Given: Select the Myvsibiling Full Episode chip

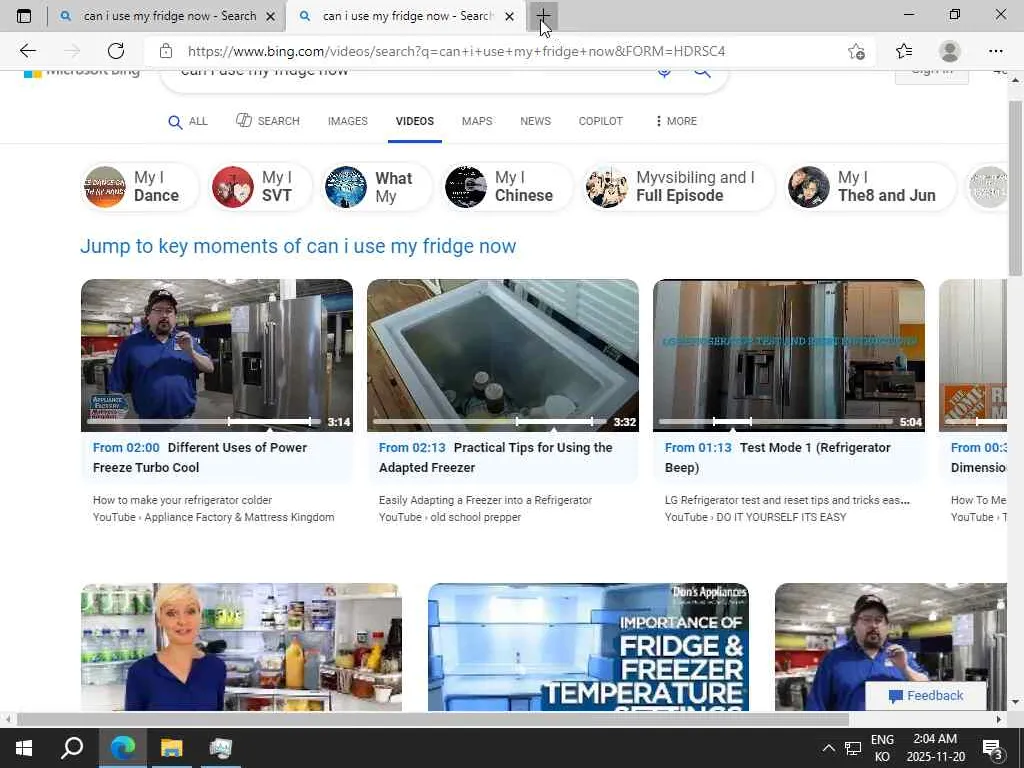Looking at the screenshot, I should 679,187.
